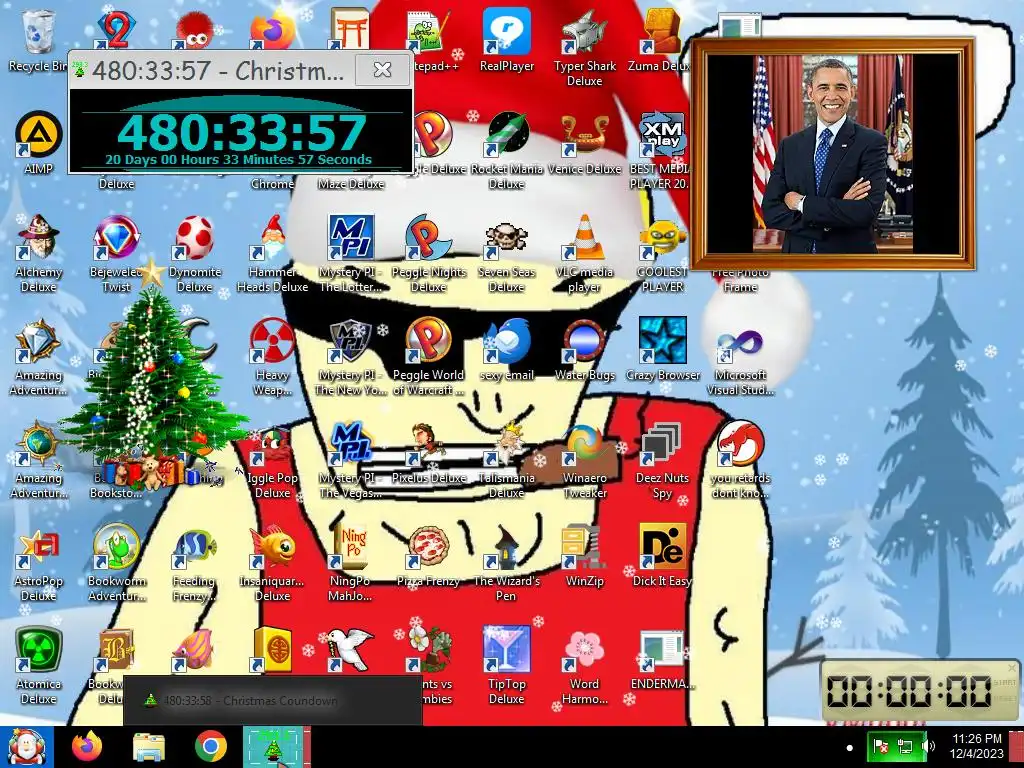Open the volume tray icon

coord(929,746)
